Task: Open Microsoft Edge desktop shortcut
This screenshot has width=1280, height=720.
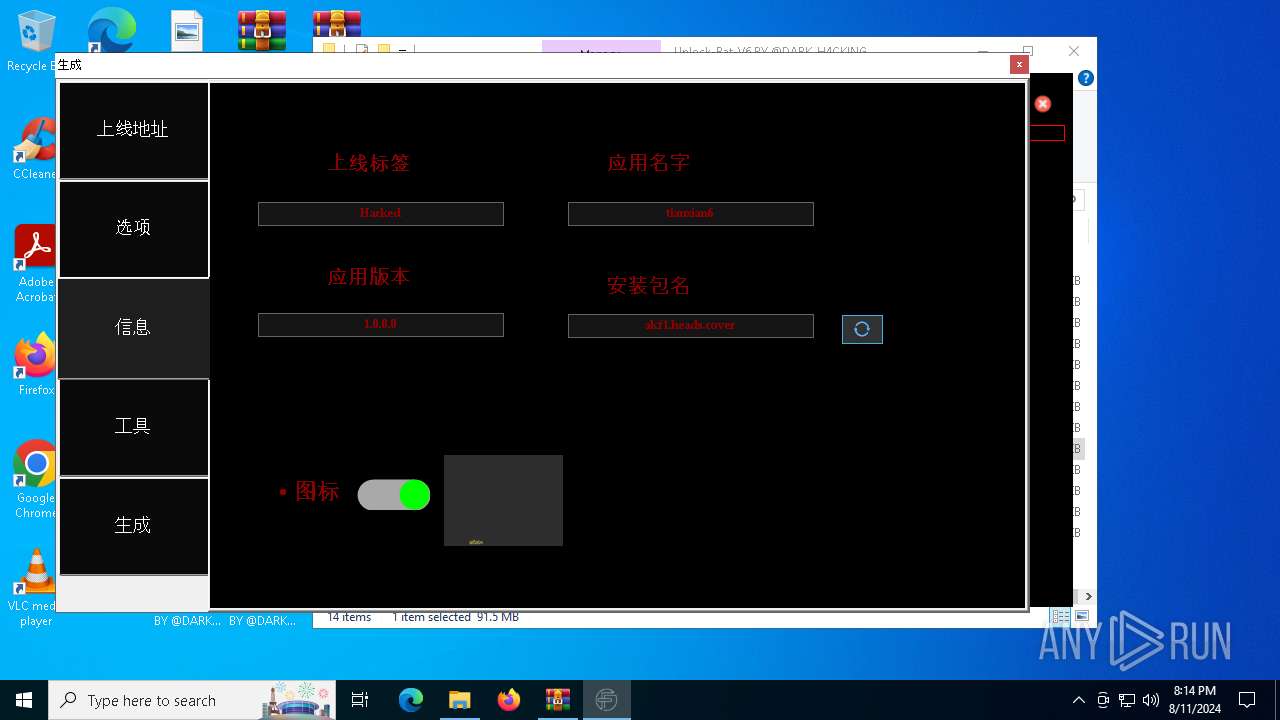Action: point(111,30)
